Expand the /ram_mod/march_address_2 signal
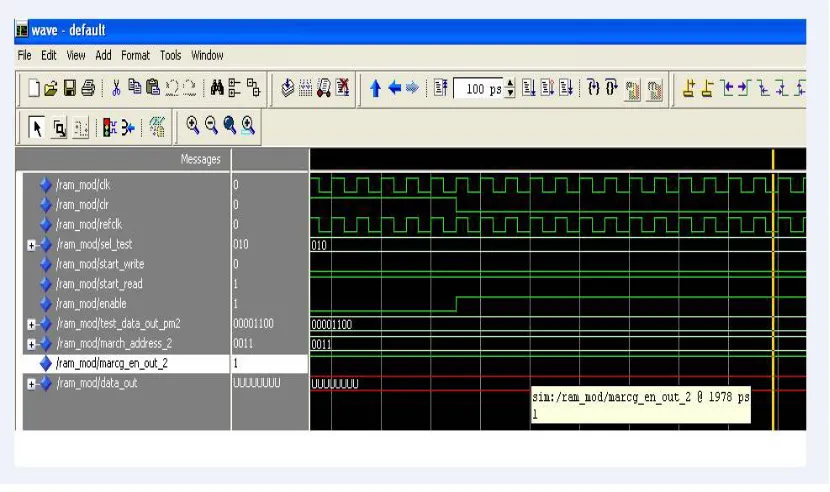The height and width of the screenshot is (492, 830). point(31,344)
